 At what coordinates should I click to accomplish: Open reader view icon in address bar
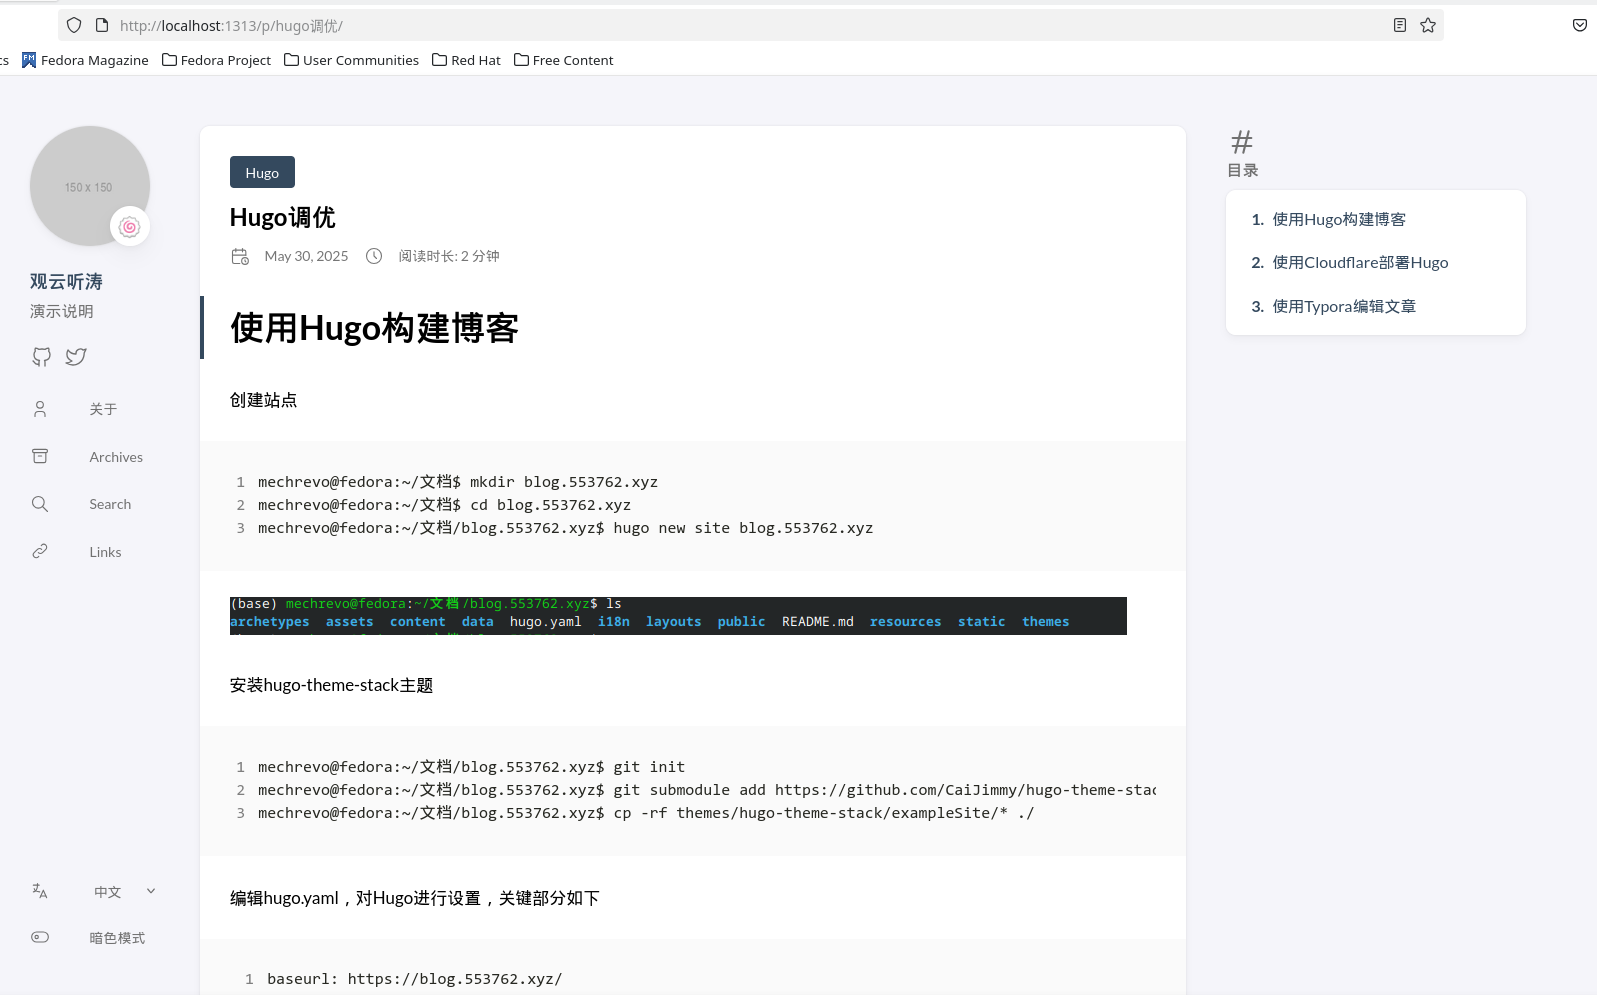click(x=1400, y=25)
